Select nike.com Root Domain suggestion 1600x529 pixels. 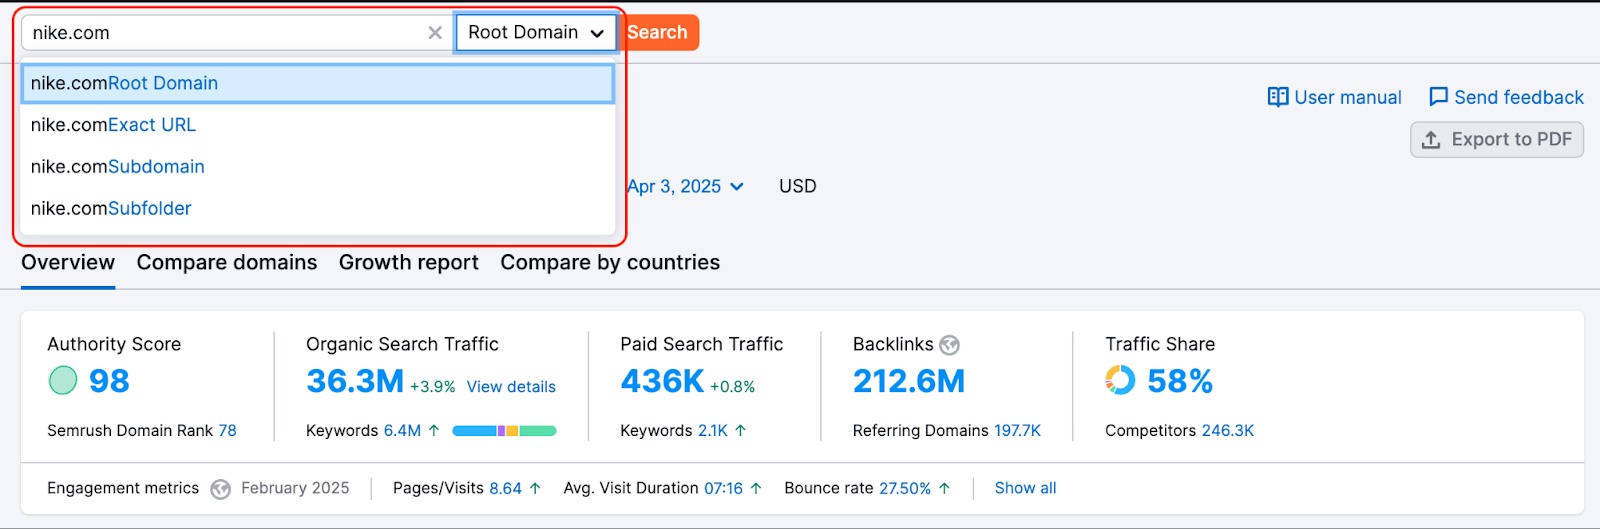317,83
